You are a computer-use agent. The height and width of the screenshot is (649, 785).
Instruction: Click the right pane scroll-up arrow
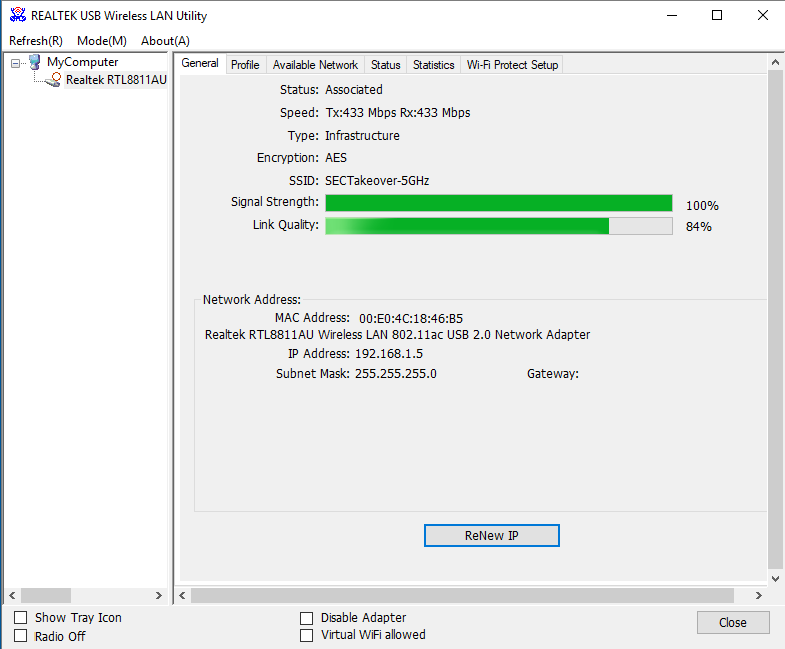click(775, 62)
